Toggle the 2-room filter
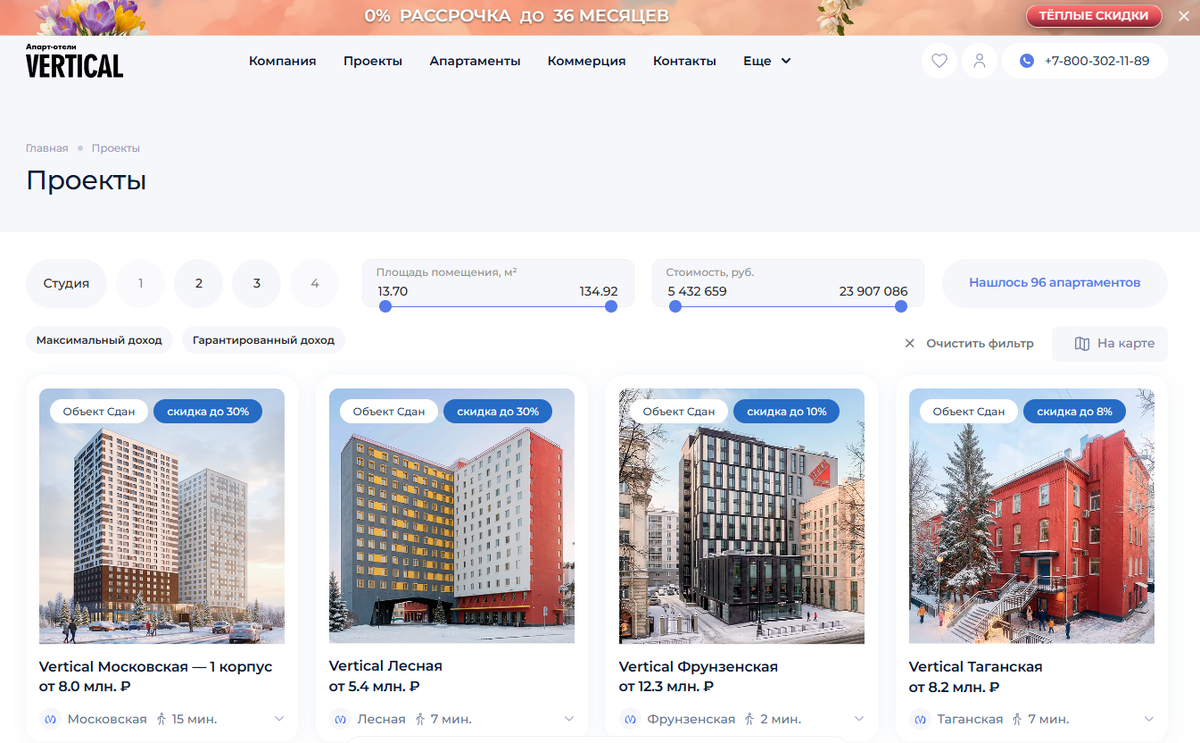This screenshot has width=1200, height=743. [x=198, y=283]
